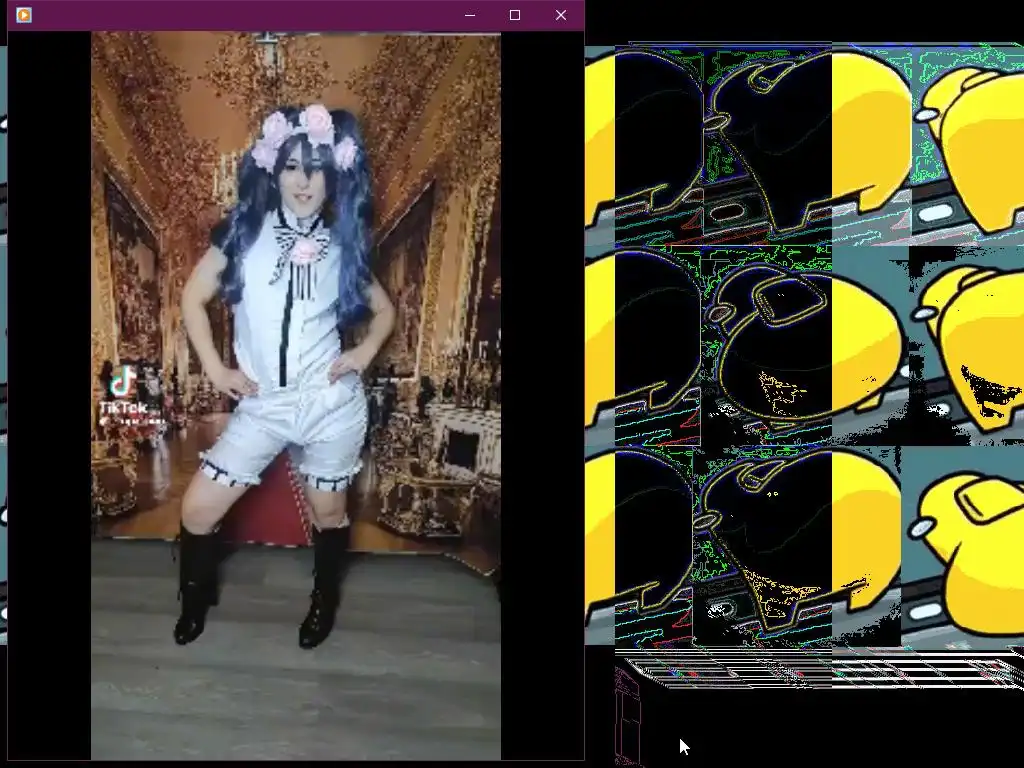
Task: Maximize the media player window
Action: [515, 15]
